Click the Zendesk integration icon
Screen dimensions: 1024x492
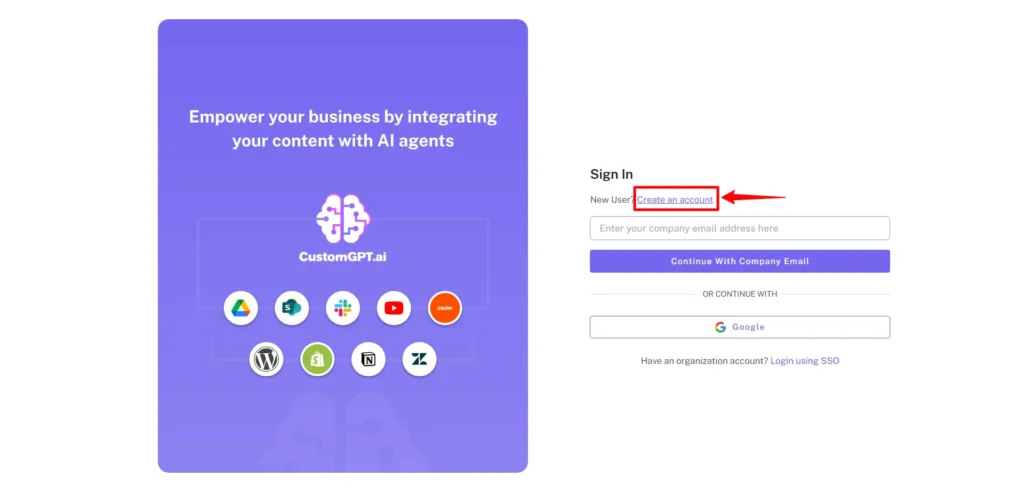pos(419,359)
